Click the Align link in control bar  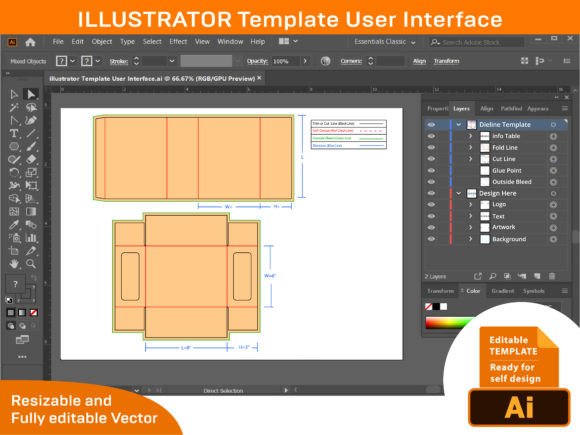click(x=419, y=61)
